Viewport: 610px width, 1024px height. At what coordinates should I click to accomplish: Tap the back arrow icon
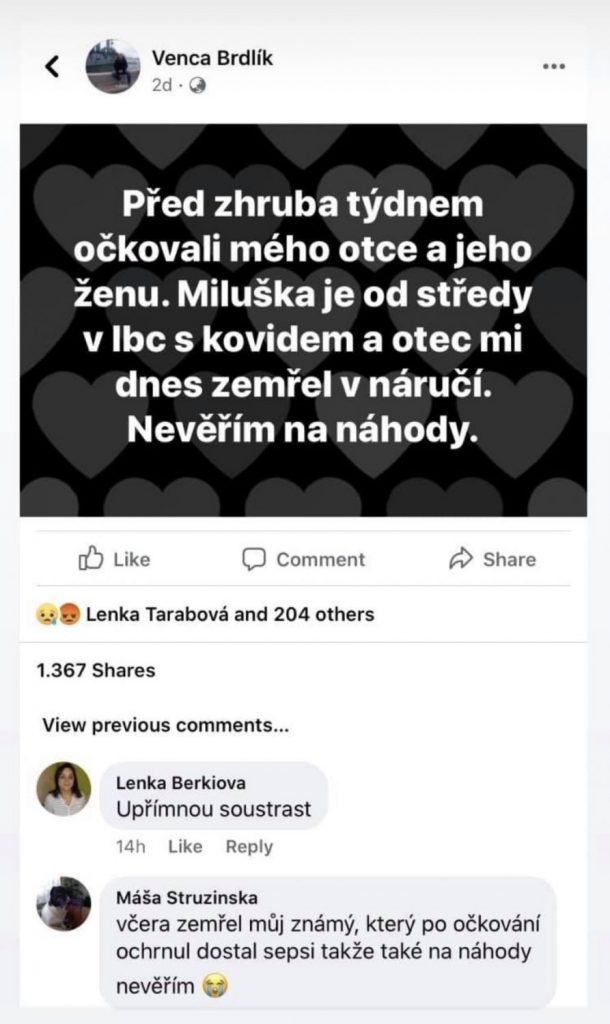[x=52, y=66]
